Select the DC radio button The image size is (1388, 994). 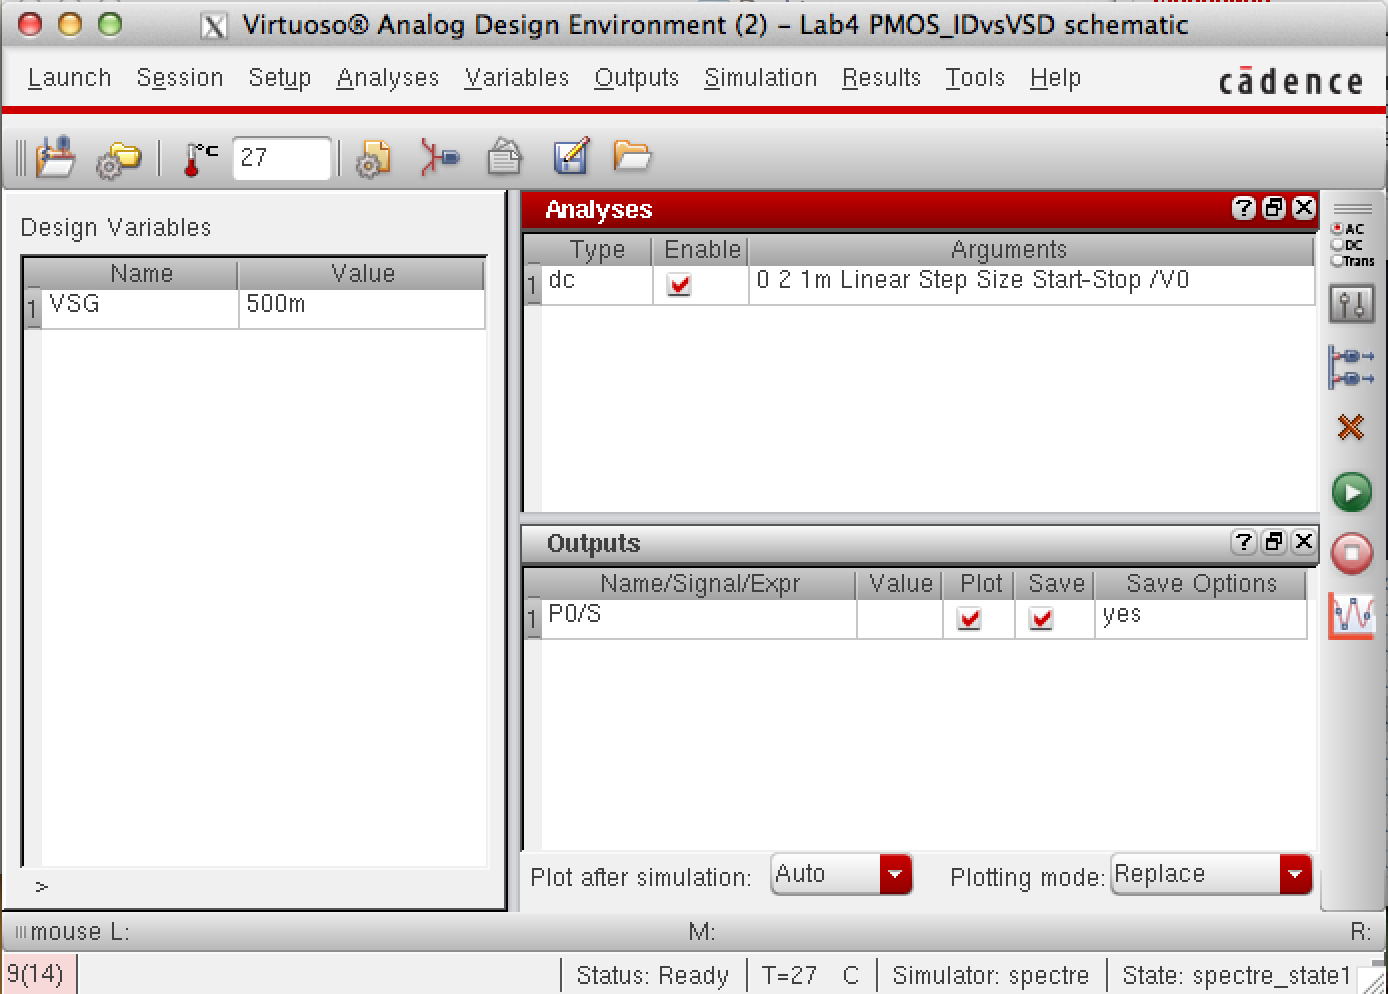point(1337,245)
